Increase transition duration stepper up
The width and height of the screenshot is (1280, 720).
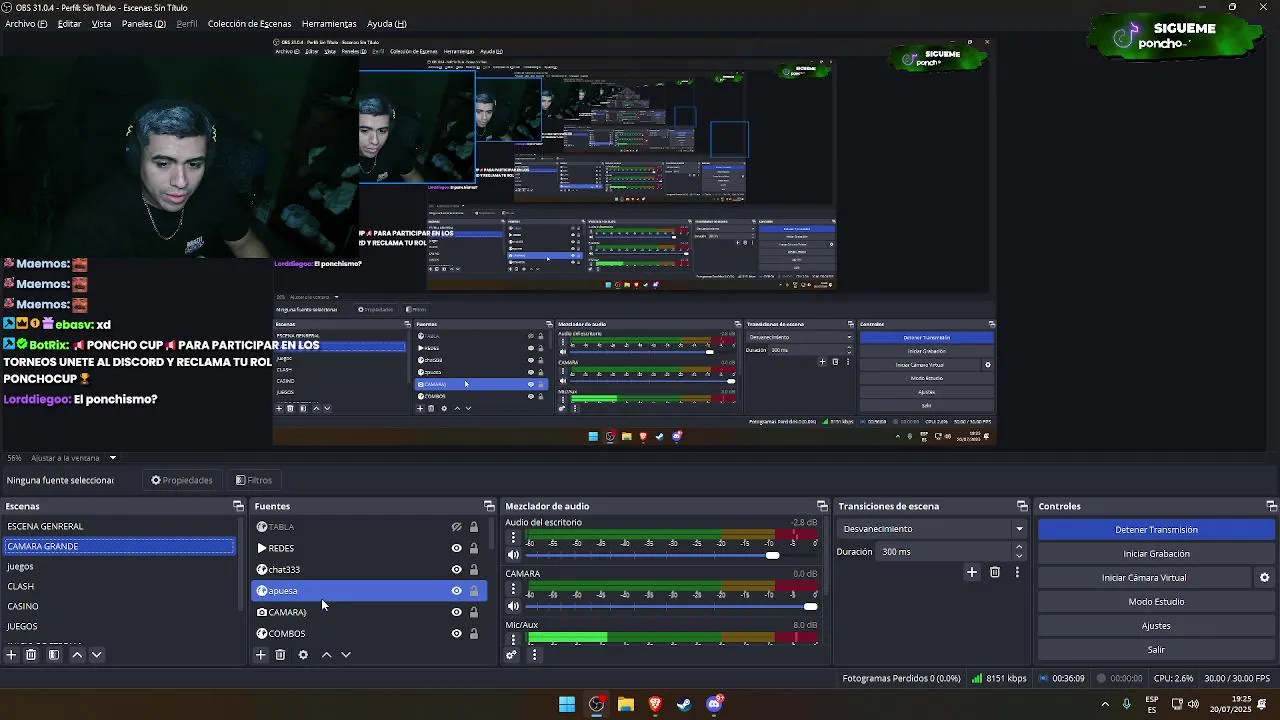(1019, 547)
